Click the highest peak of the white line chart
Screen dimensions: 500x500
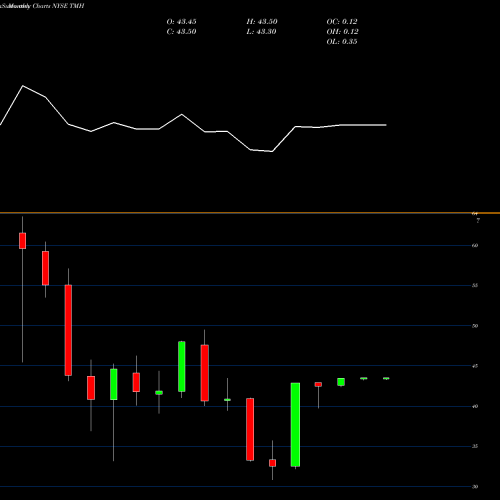(x=23, y=86)
